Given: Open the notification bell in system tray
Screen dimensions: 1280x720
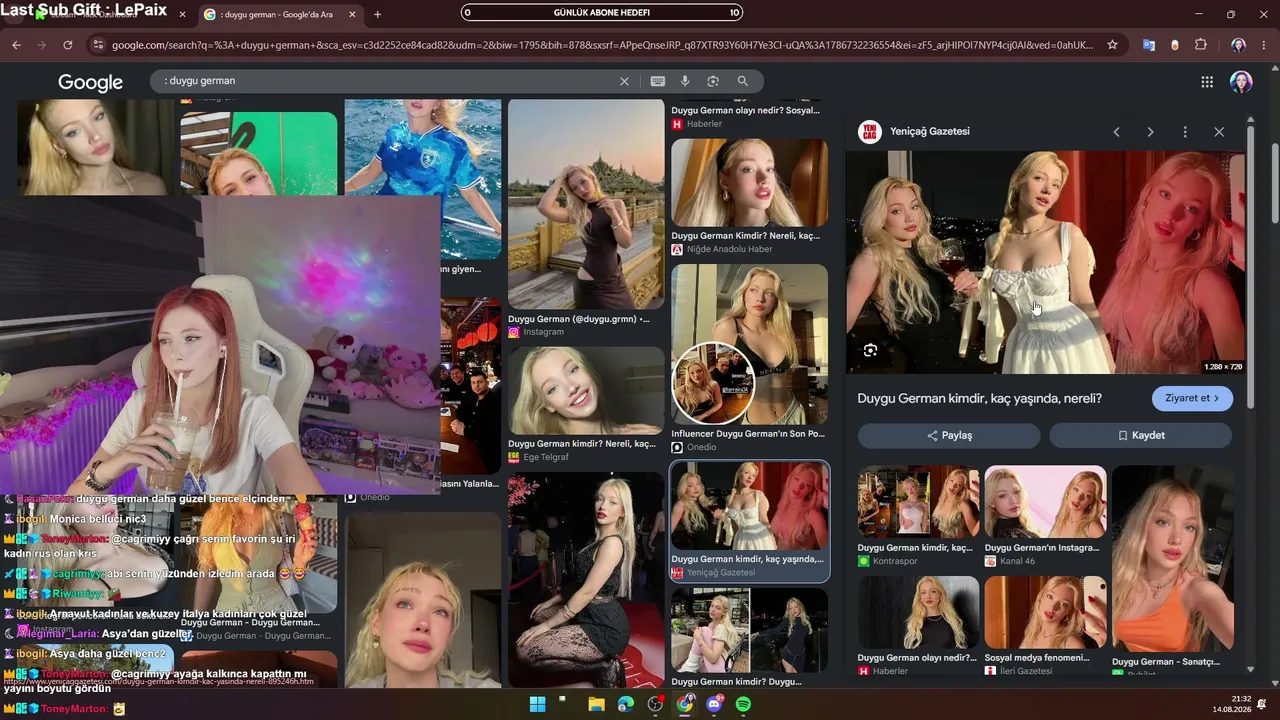Looking at the screenshot, I should 1262,704.
